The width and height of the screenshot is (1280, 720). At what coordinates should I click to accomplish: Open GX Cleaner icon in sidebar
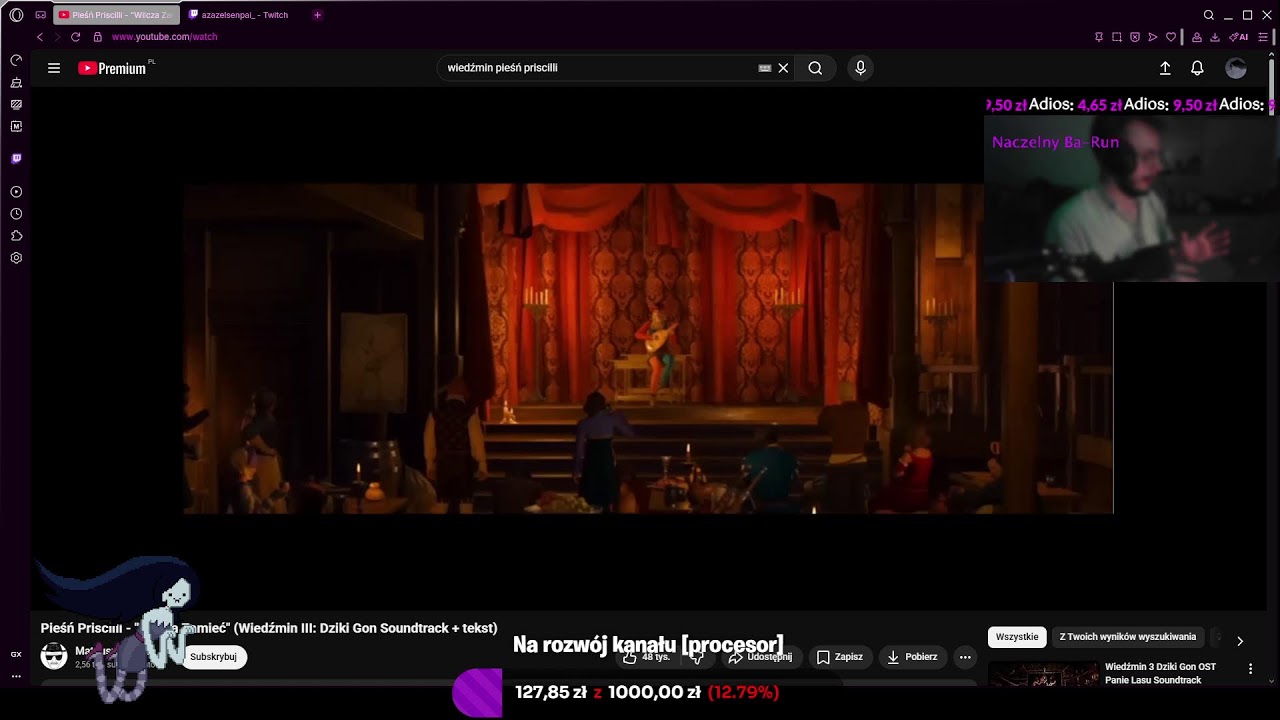tap(16, 82)
